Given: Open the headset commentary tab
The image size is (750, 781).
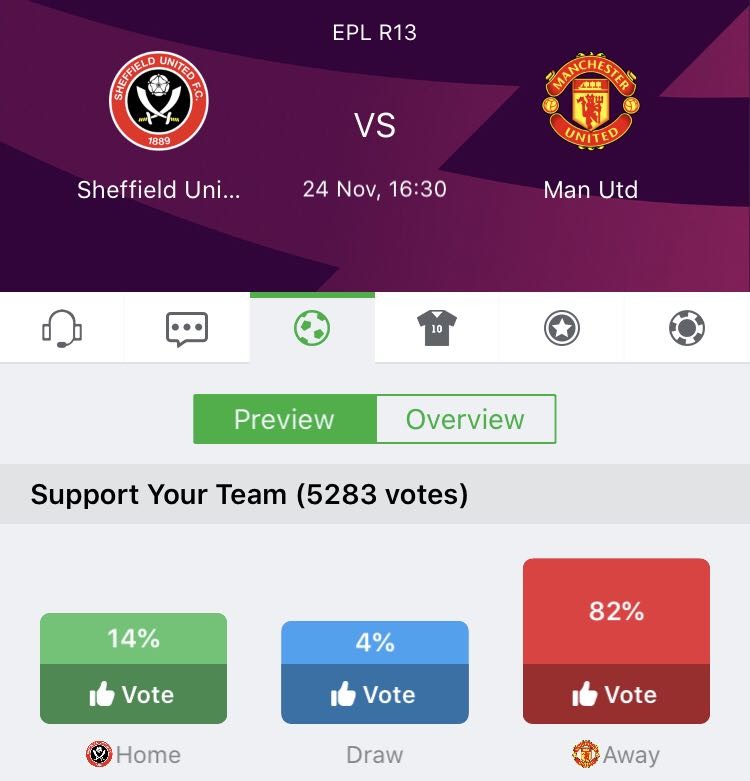Looking at the screenshot, I should (62, 328).
